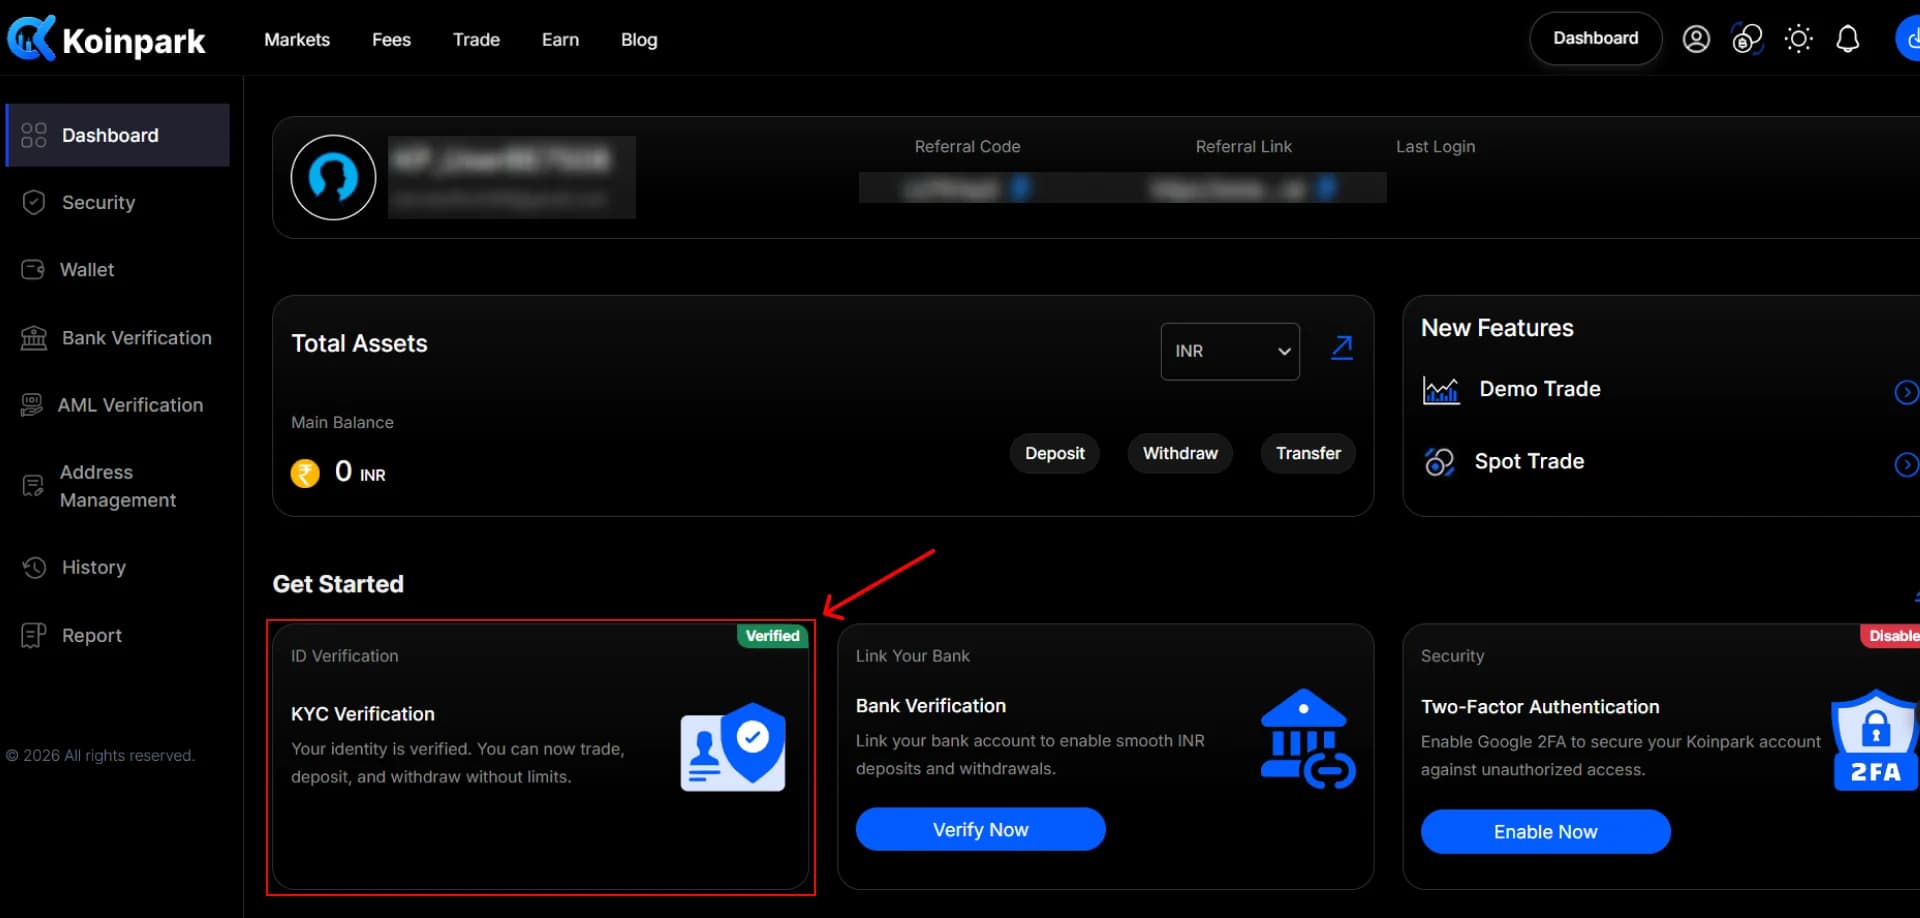The height and width of the screenshot is (918, 1920).
Task: Click the 0 INR balance value
Action: tap(360, 472)
